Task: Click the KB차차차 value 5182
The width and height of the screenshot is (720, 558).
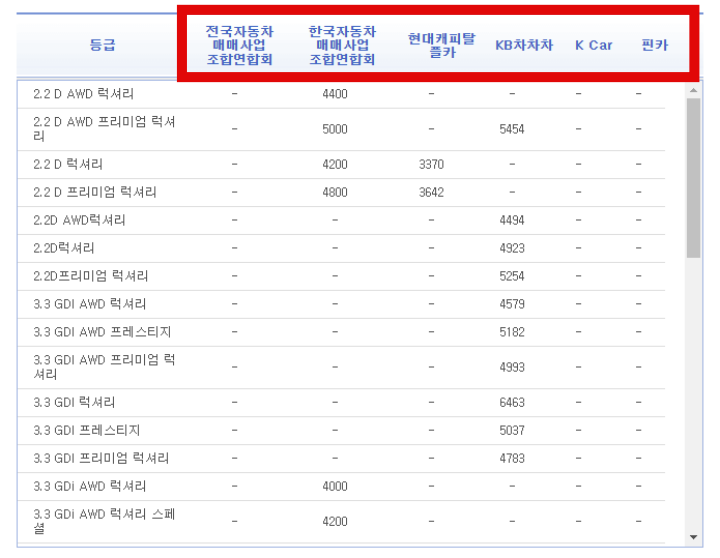Action: (512, 332)
